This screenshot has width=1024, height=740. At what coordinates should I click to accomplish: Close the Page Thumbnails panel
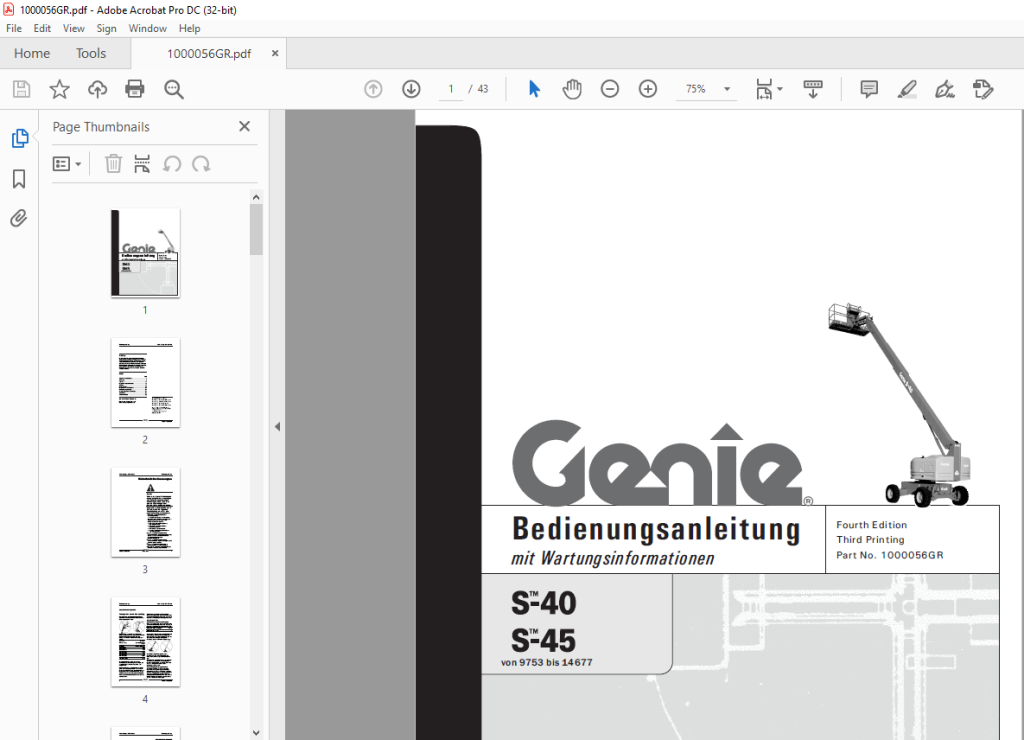244,126
